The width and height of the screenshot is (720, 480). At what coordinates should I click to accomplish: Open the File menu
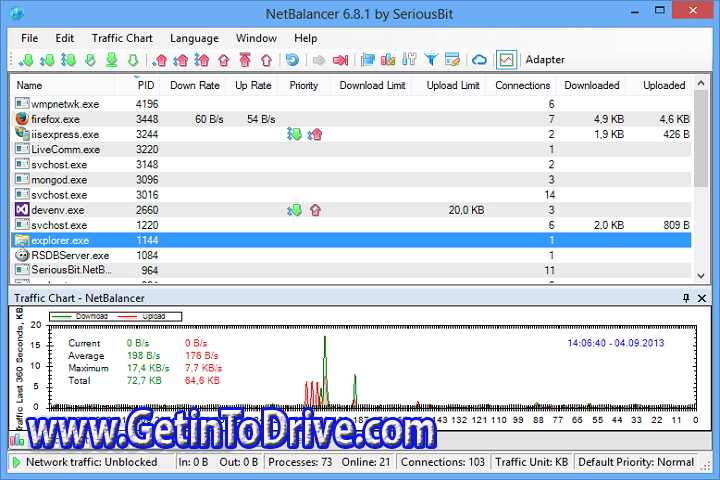(x=29, y=38)
